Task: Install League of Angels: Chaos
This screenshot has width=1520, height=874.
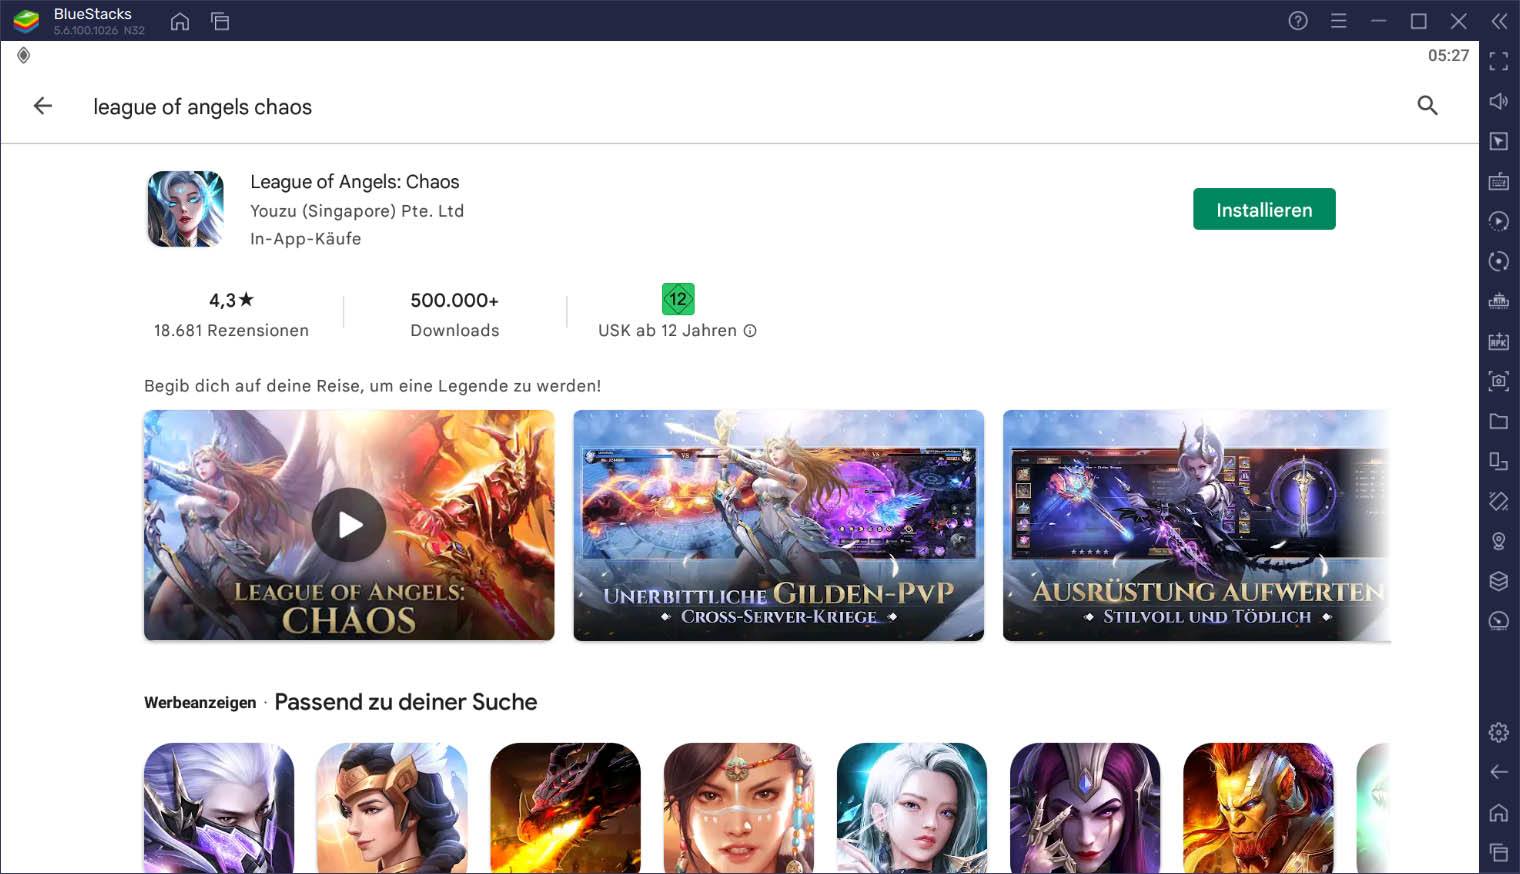Action: (x=1264, y=209)
